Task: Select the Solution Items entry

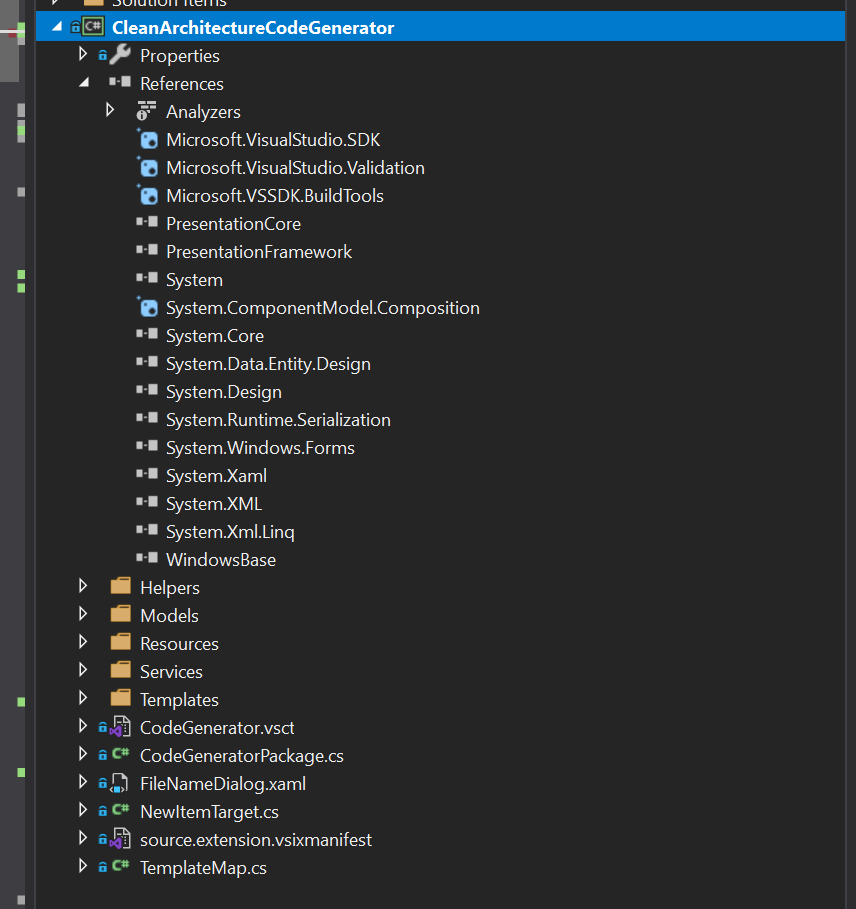Action: (168, 4)
